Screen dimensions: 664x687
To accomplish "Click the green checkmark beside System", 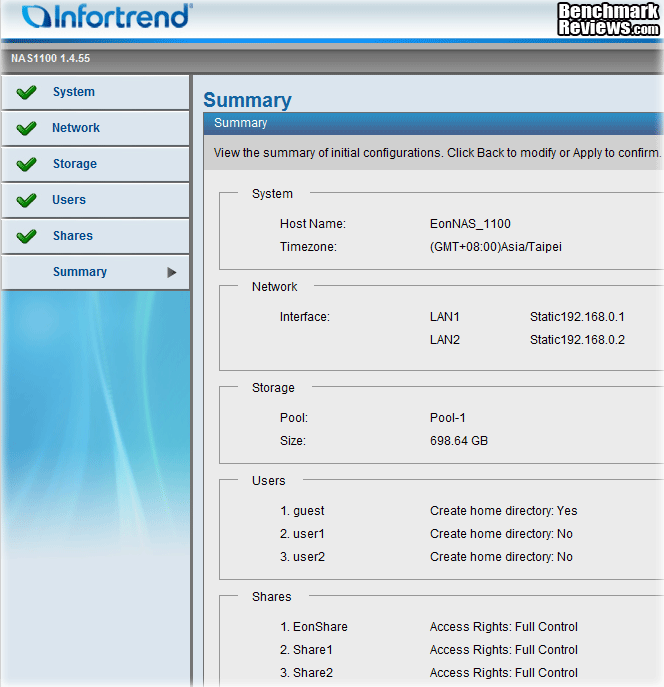I will point(26,92).
